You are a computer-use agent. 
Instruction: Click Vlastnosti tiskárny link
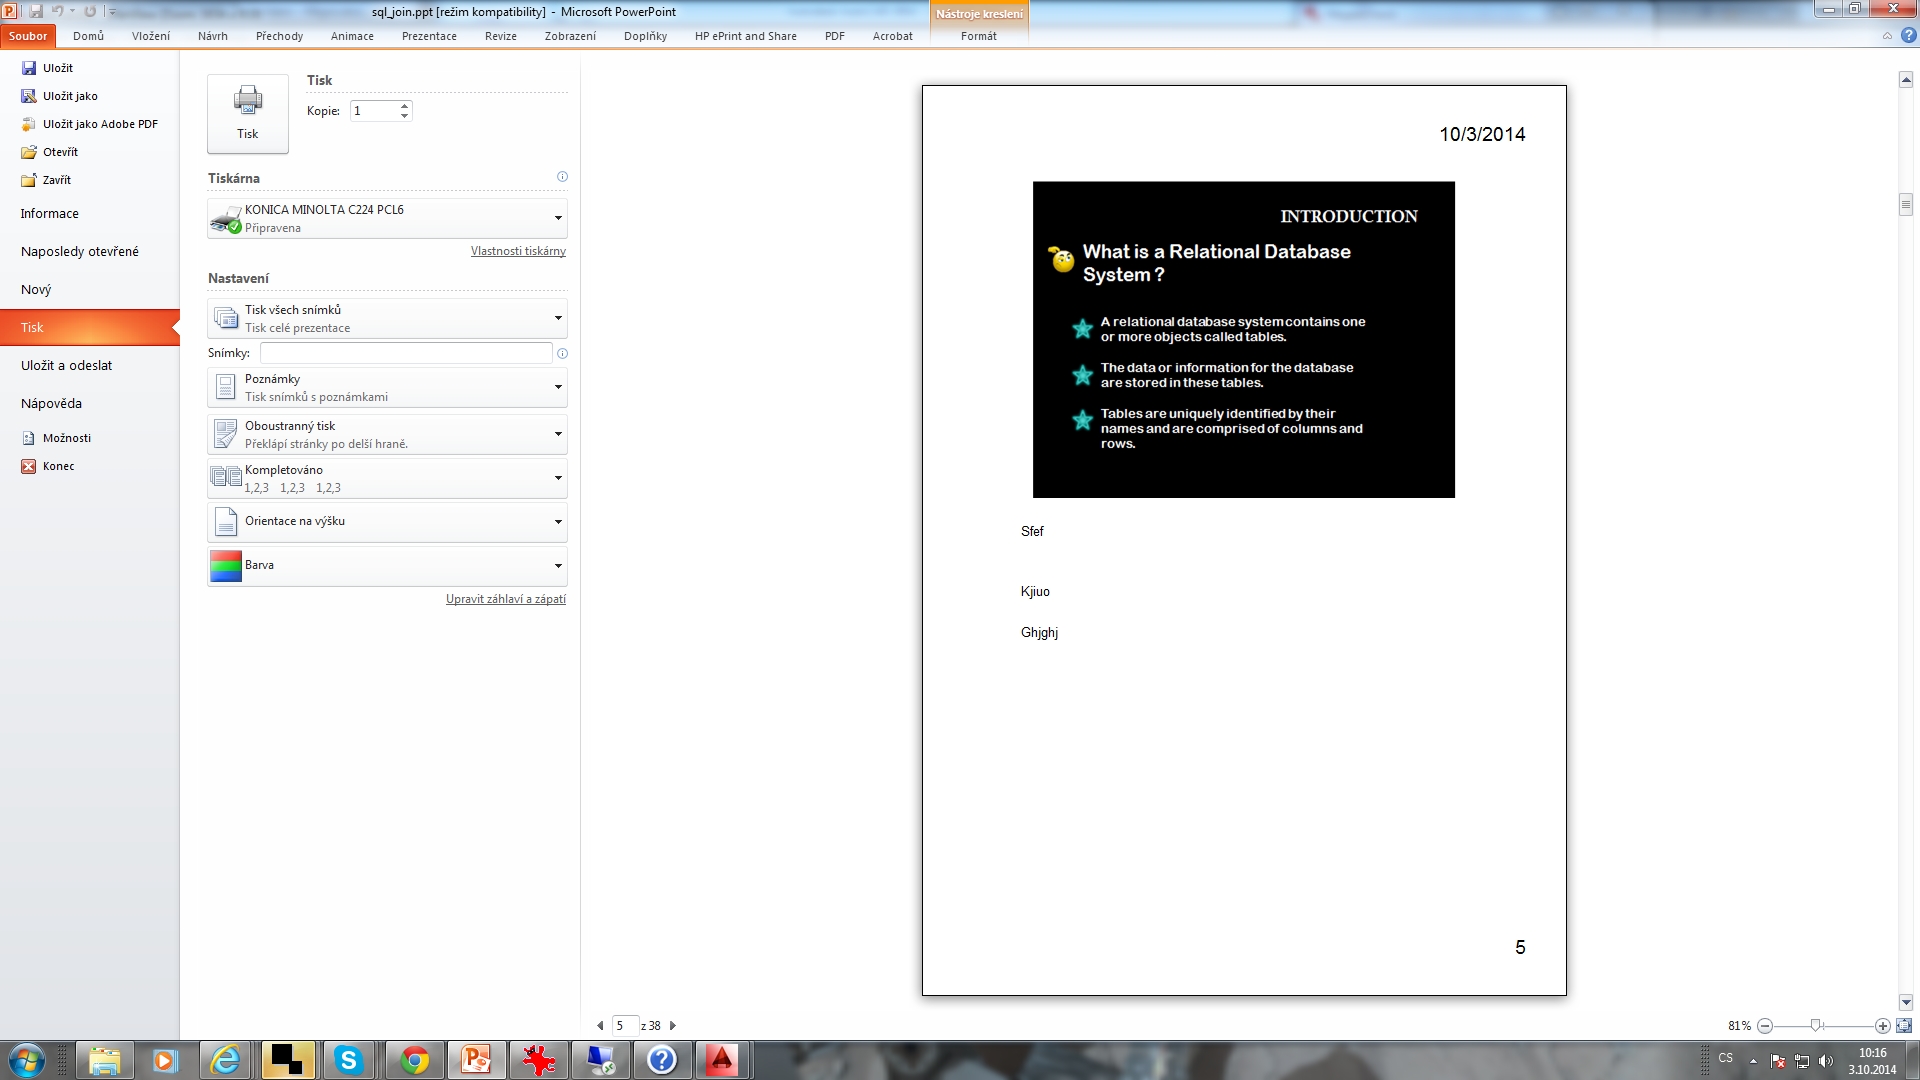[518, 251]
